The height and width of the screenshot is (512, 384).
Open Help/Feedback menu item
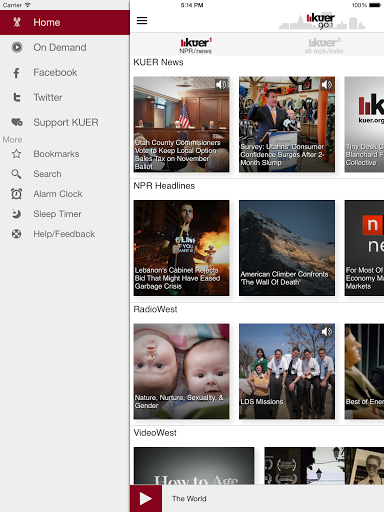[x=65, y=234]
